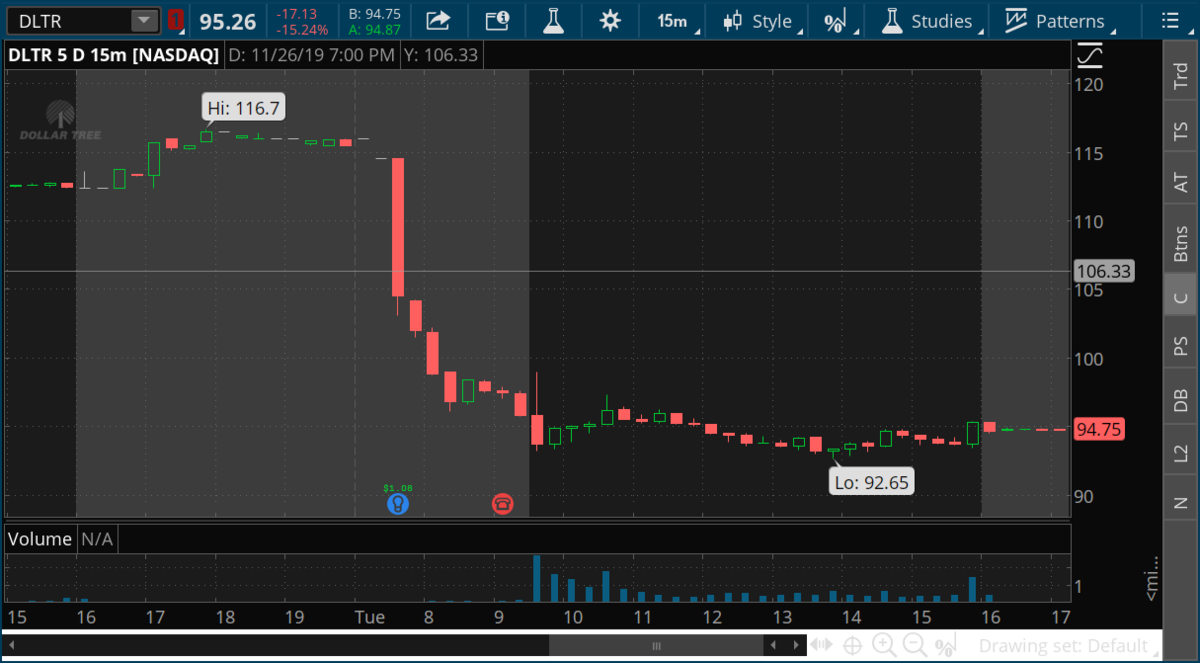The image size is (1200, 663).
Task: Click the red conference call phone marker
Action: tap(502, 503)
